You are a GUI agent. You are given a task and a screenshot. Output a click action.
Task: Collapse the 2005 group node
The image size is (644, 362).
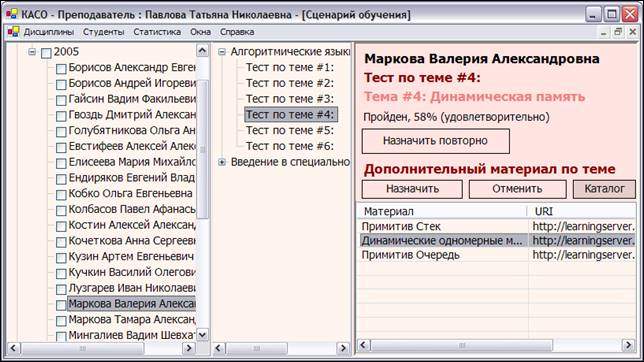[32, 52]
